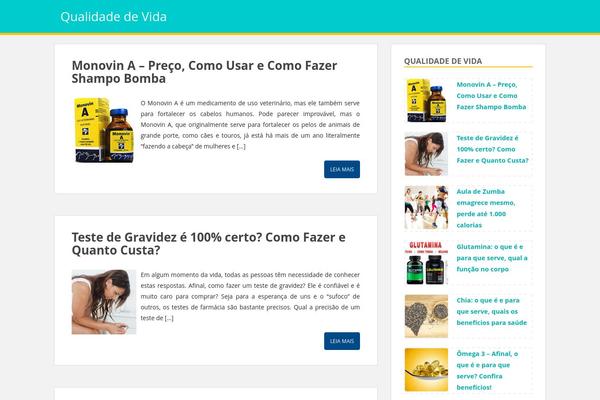This screenshot has width=600, height=400.
Task: Open the Monovin A article headline
Action: tap(204, 72)
